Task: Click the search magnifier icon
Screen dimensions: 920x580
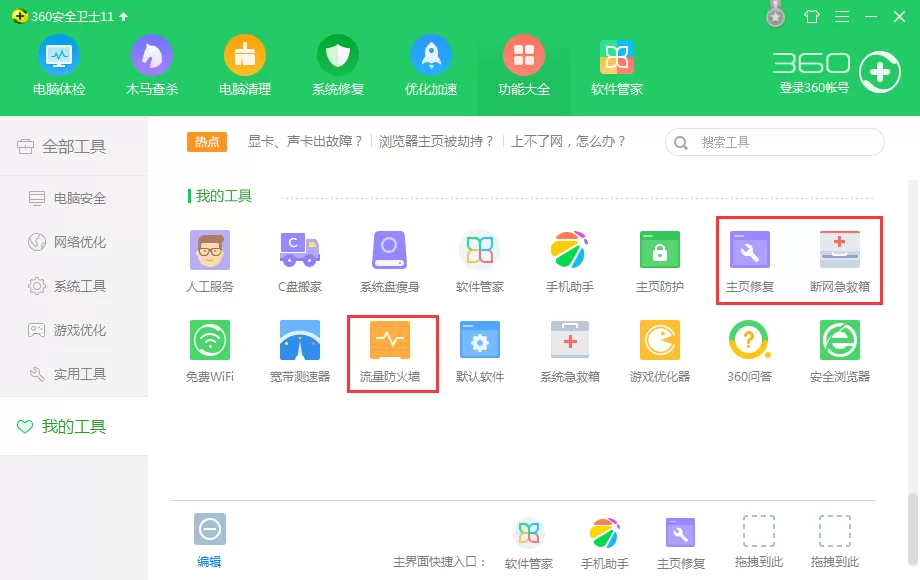Action: click(x=681, y=143)
